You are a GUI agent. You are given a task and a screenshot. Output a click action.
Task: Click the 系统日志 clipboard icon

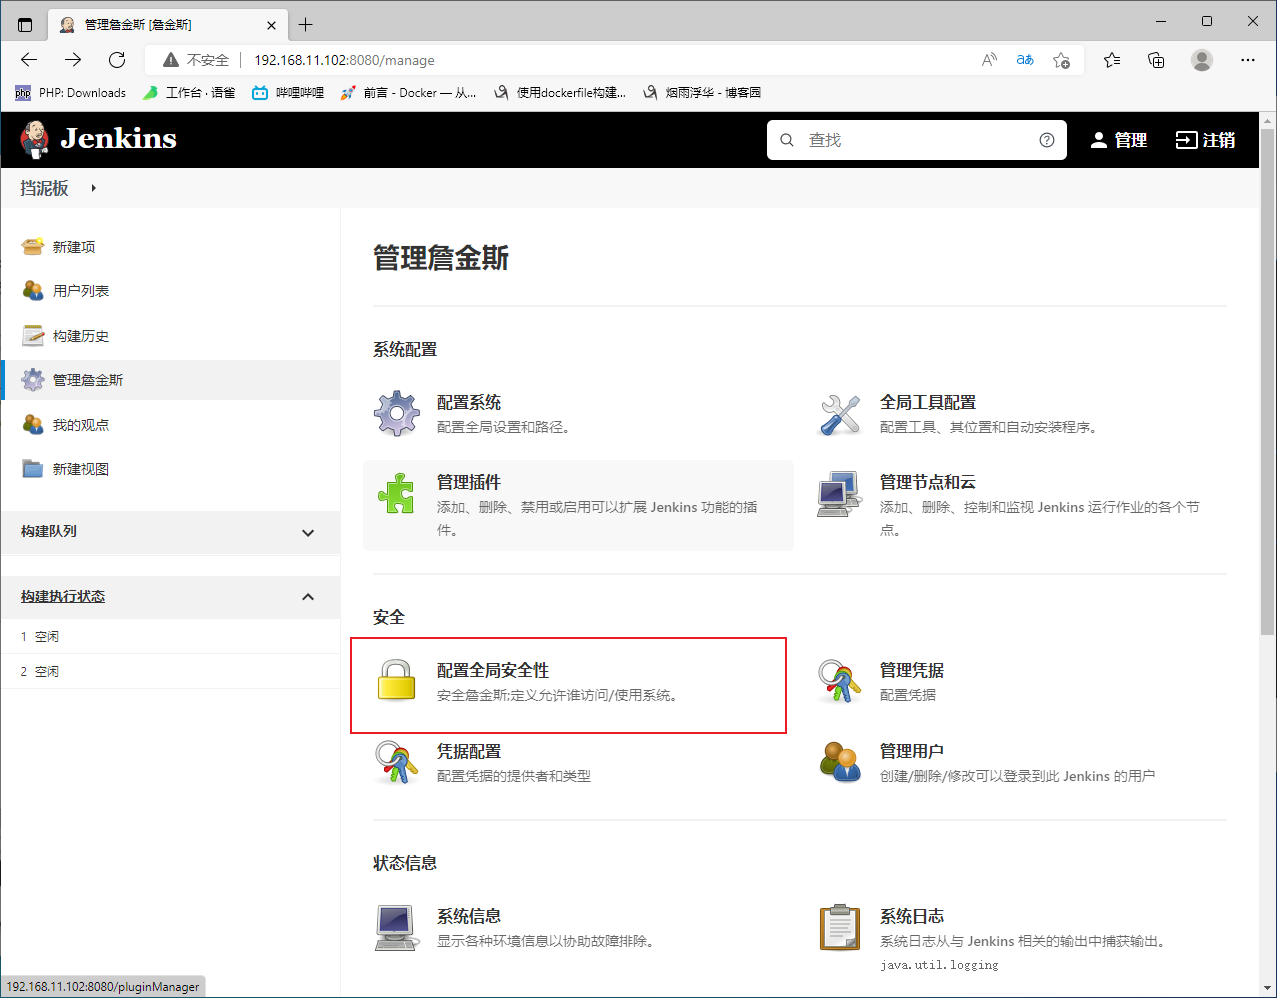pyautogui.click(x=840, y=927)
